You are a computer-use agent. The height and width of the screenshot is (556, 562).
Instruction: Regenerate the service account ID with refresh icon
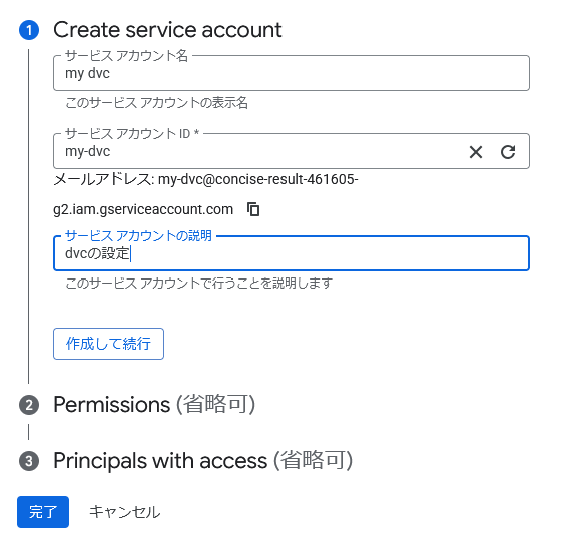508,152
